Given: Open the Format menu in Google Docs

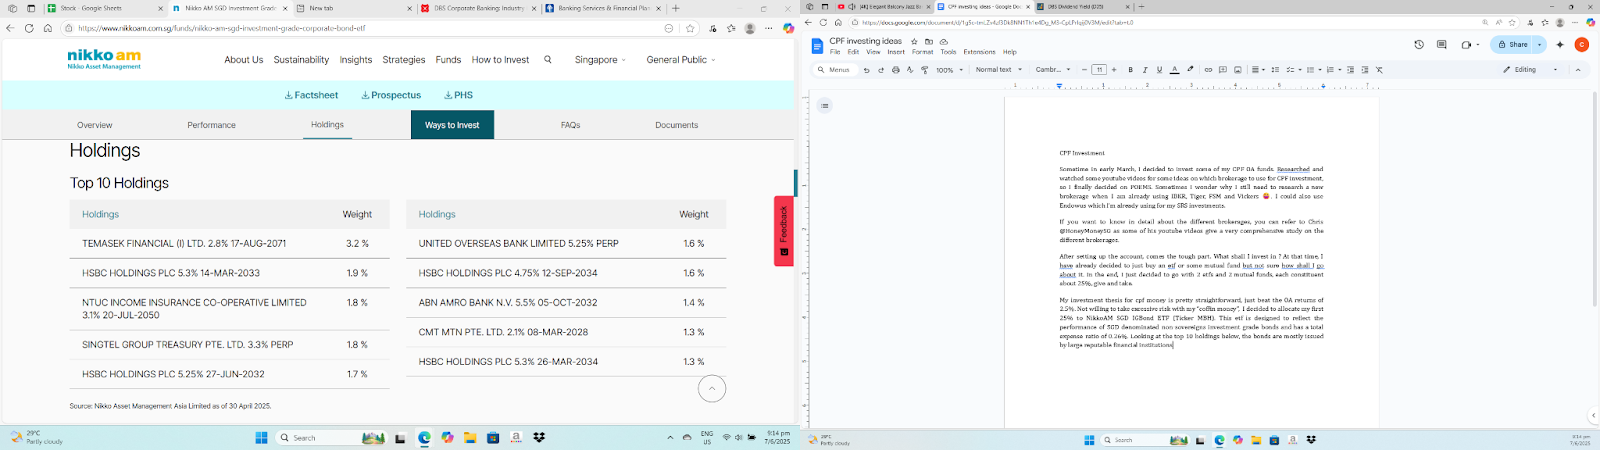Looking at the screenshot, I should pos(922,52).
